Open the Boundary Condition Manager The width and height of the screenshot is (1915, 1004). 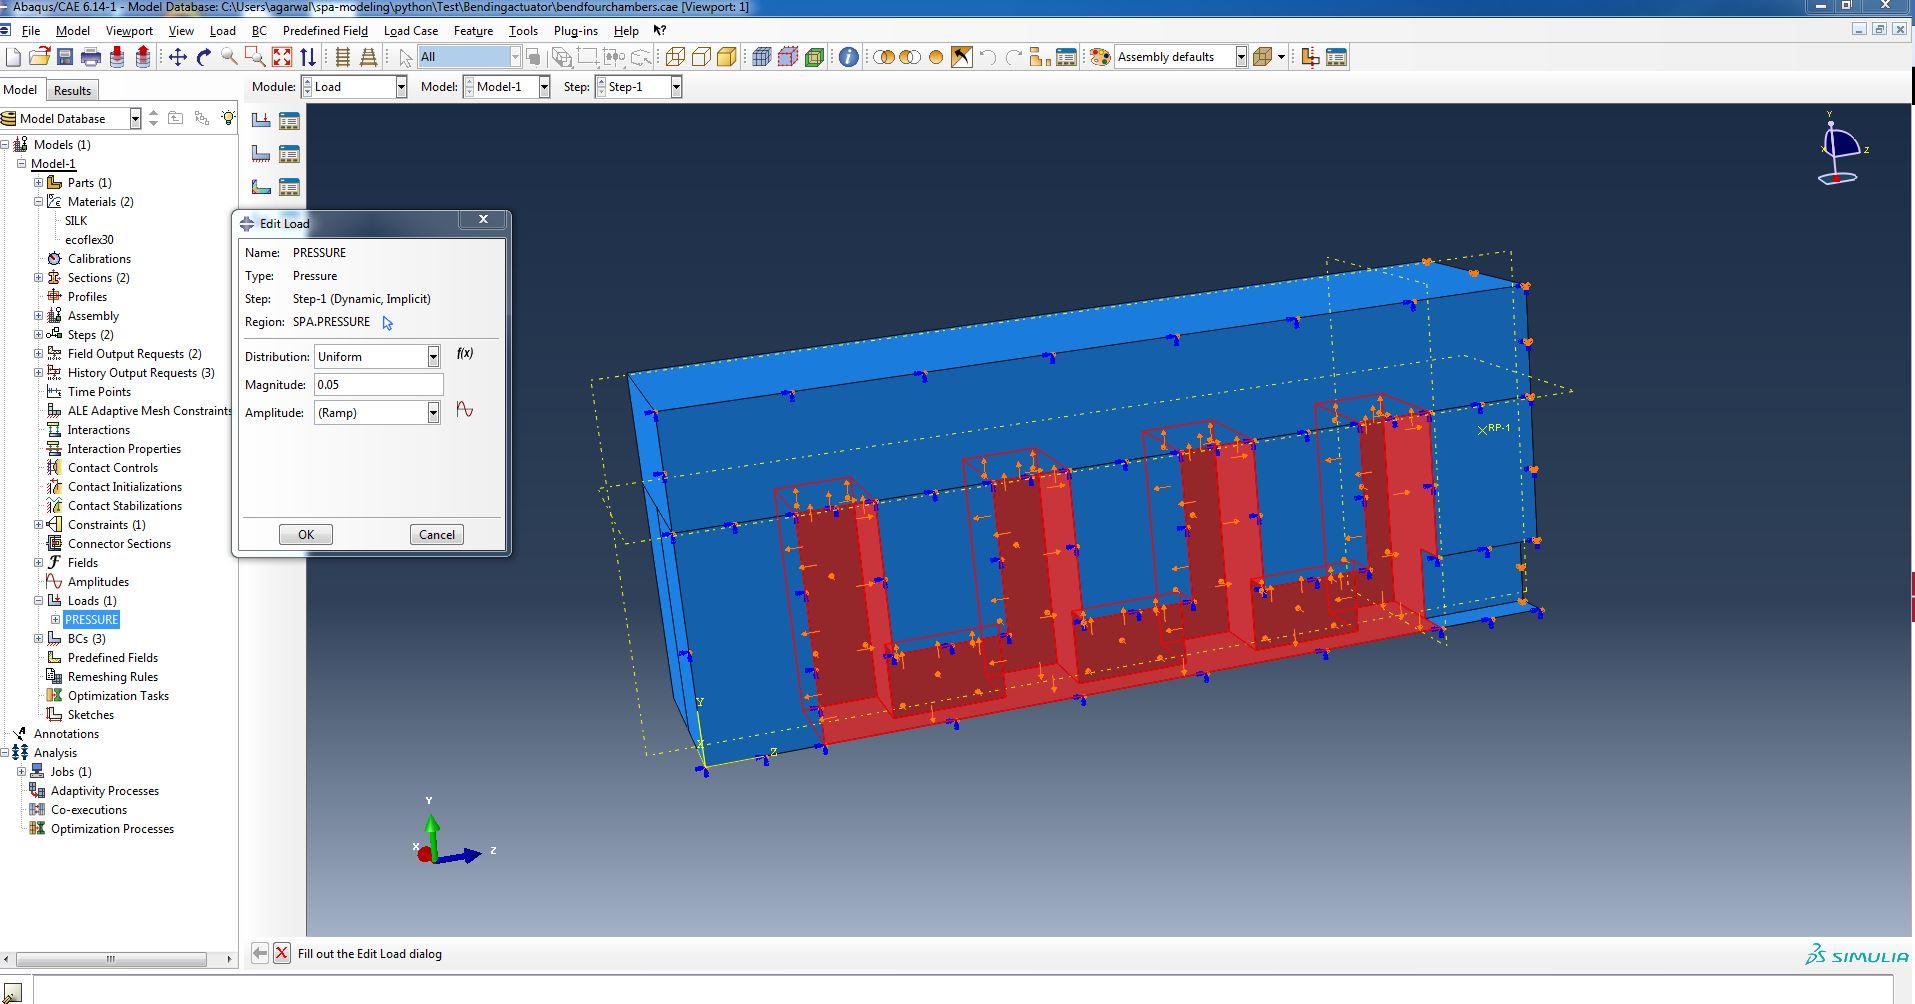[289, 154]
